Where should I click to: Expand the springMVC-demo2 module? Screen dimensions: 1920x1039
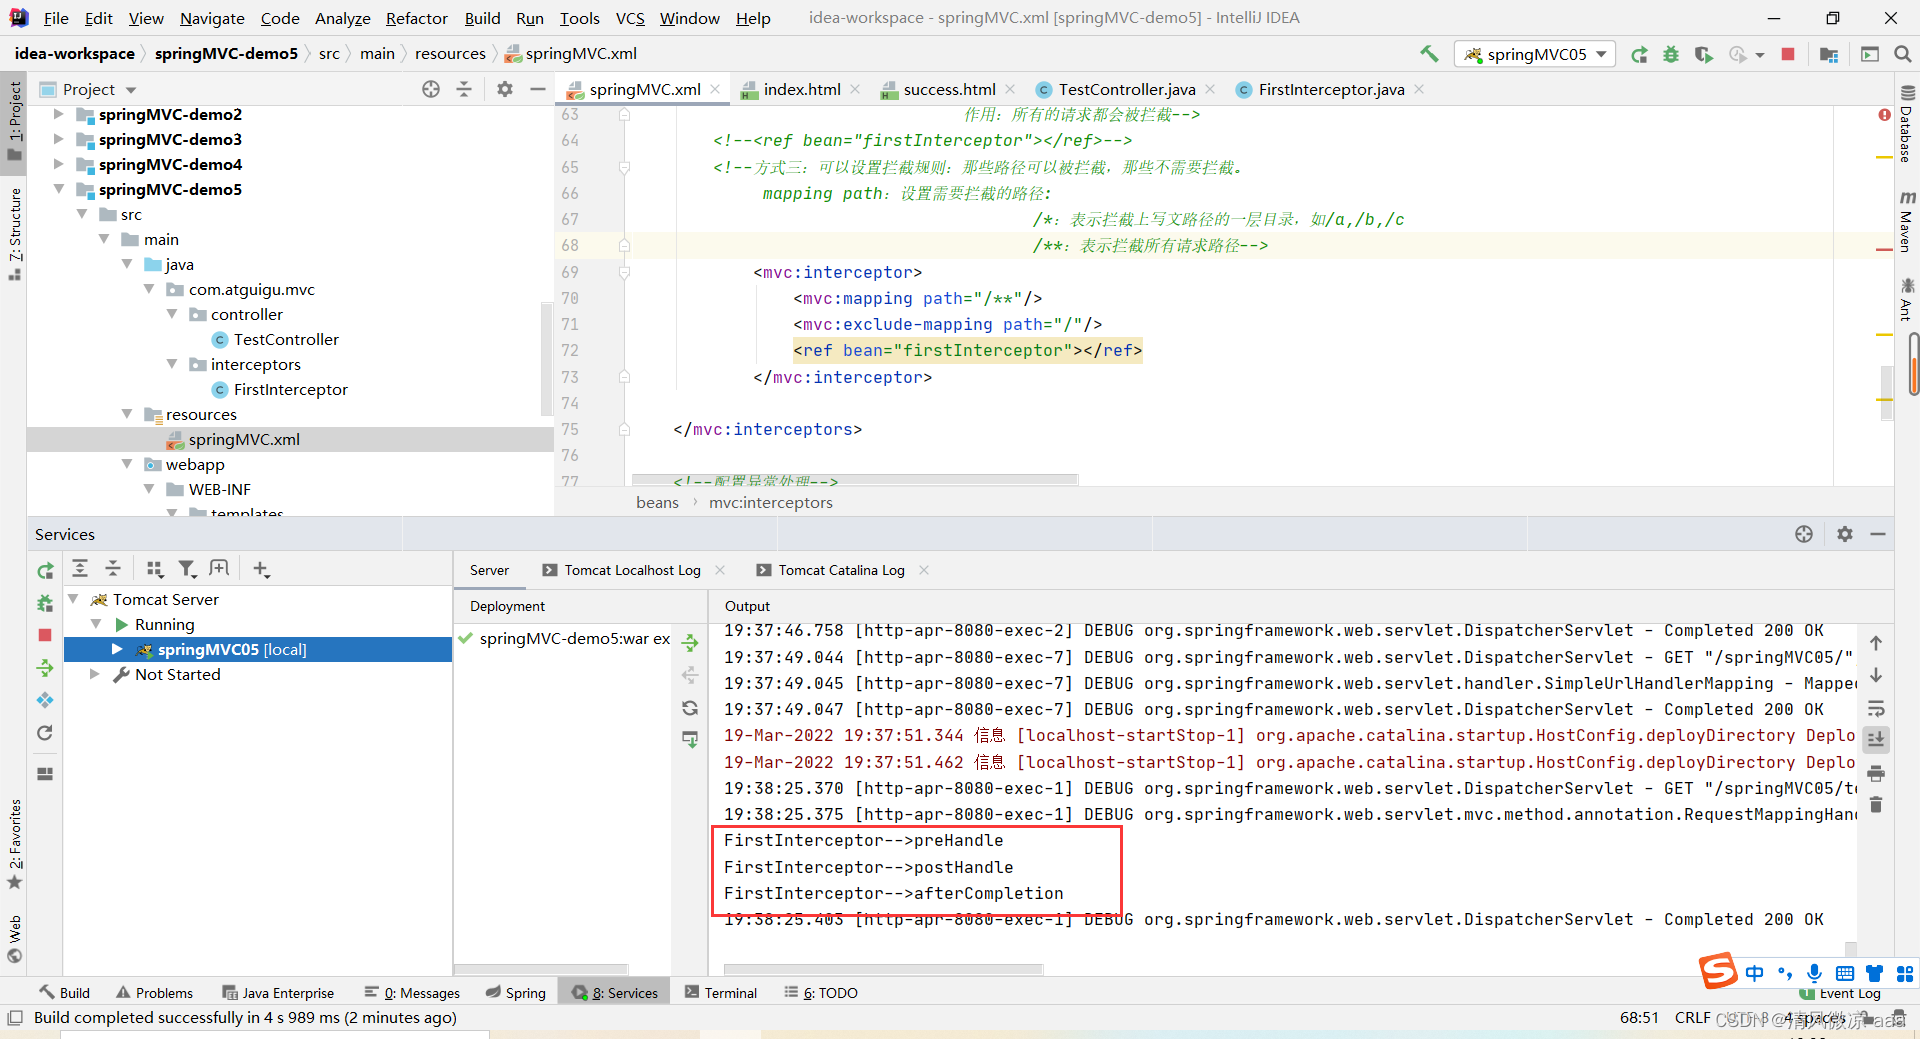(58, 114)
